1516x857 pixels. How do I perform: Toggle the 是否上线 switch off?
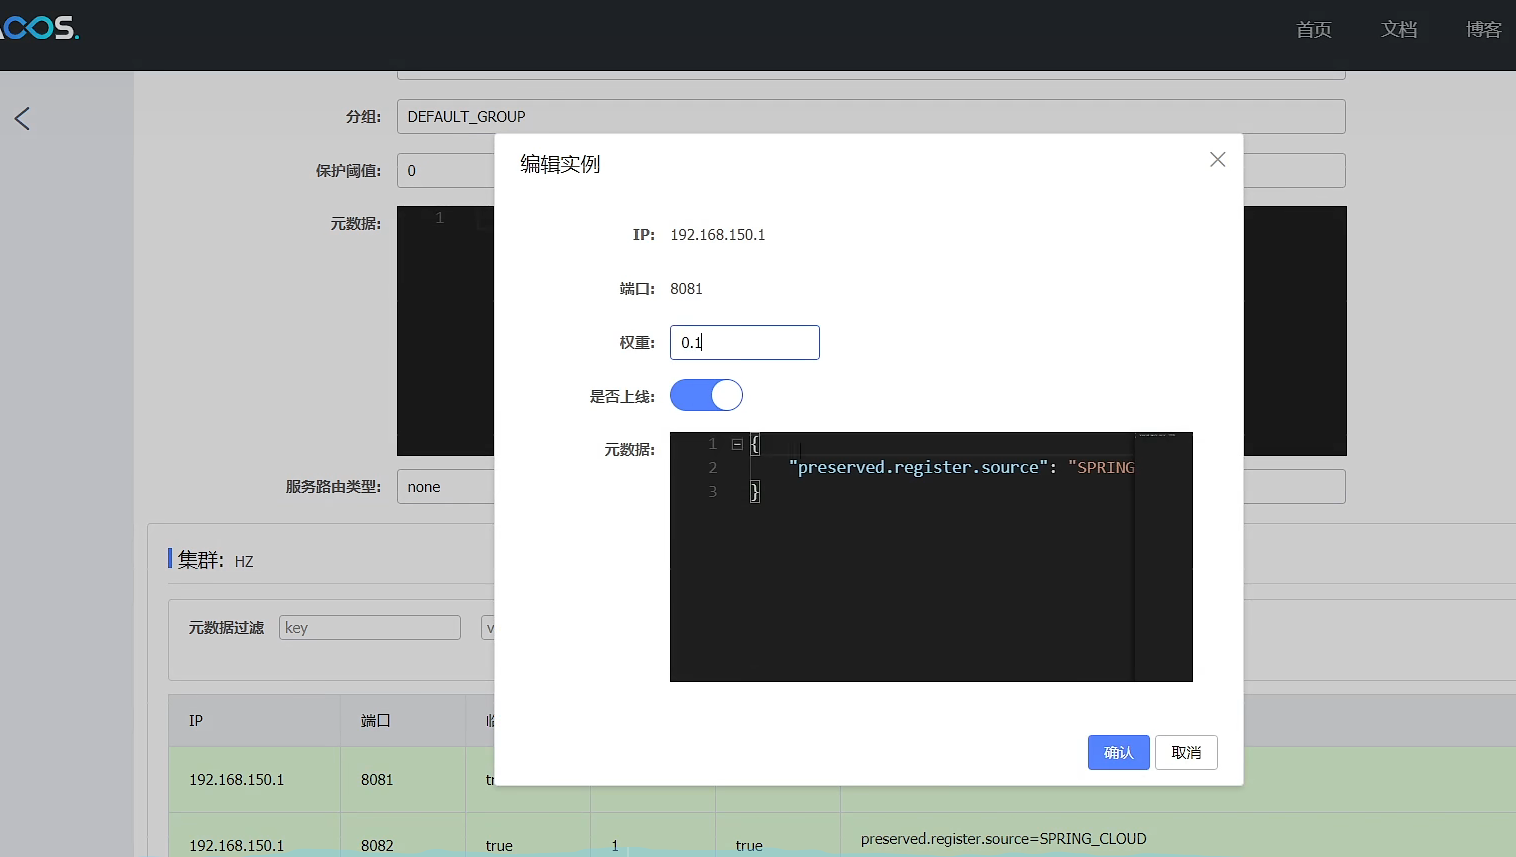pyautogui.click(x=706, y=395)
